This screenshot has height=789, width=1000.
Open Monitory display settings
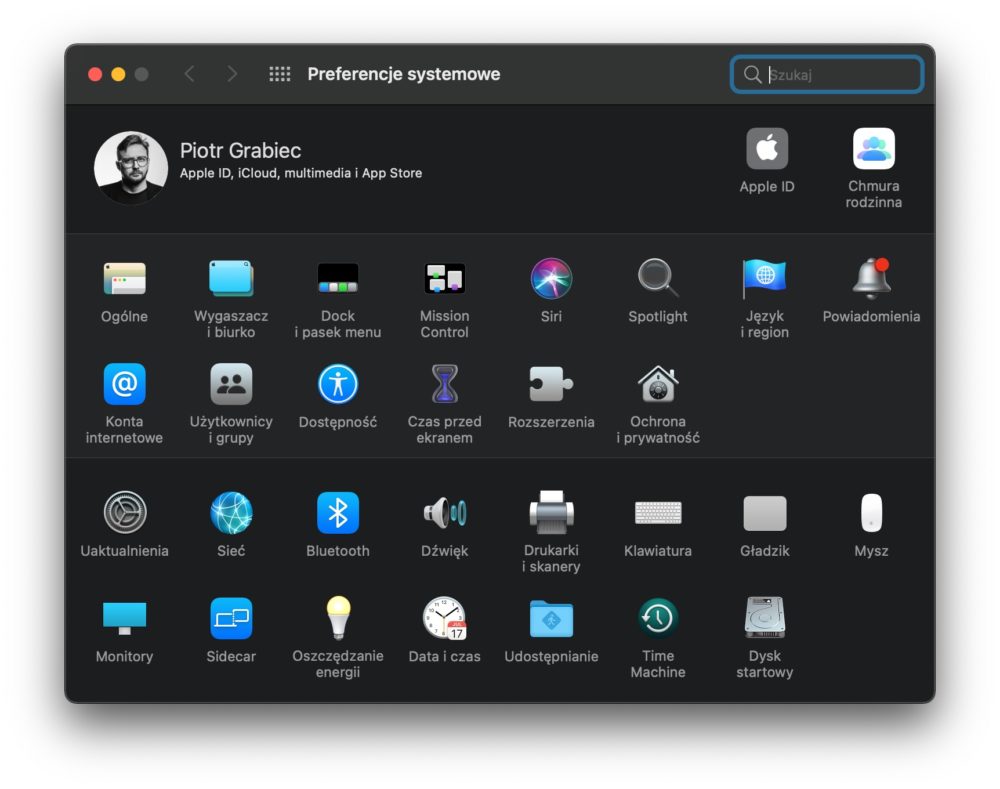click(x=124, y=617)
